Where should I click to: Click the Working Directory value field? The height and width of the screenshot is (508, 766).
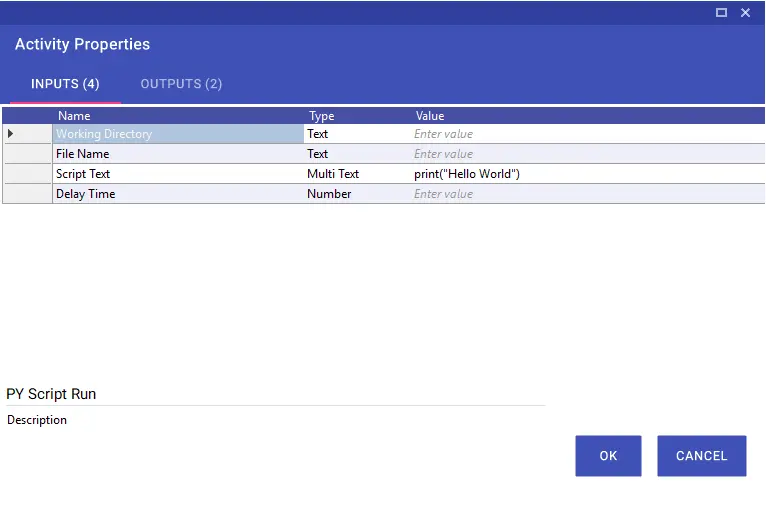click(x=588, y=134)
